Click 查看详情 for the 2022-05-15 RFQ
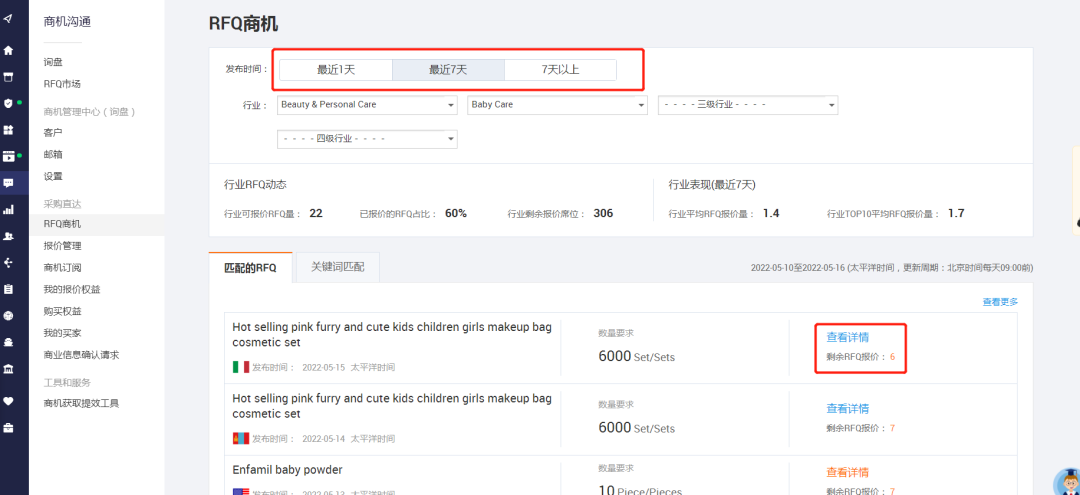 tap(847, 337)
